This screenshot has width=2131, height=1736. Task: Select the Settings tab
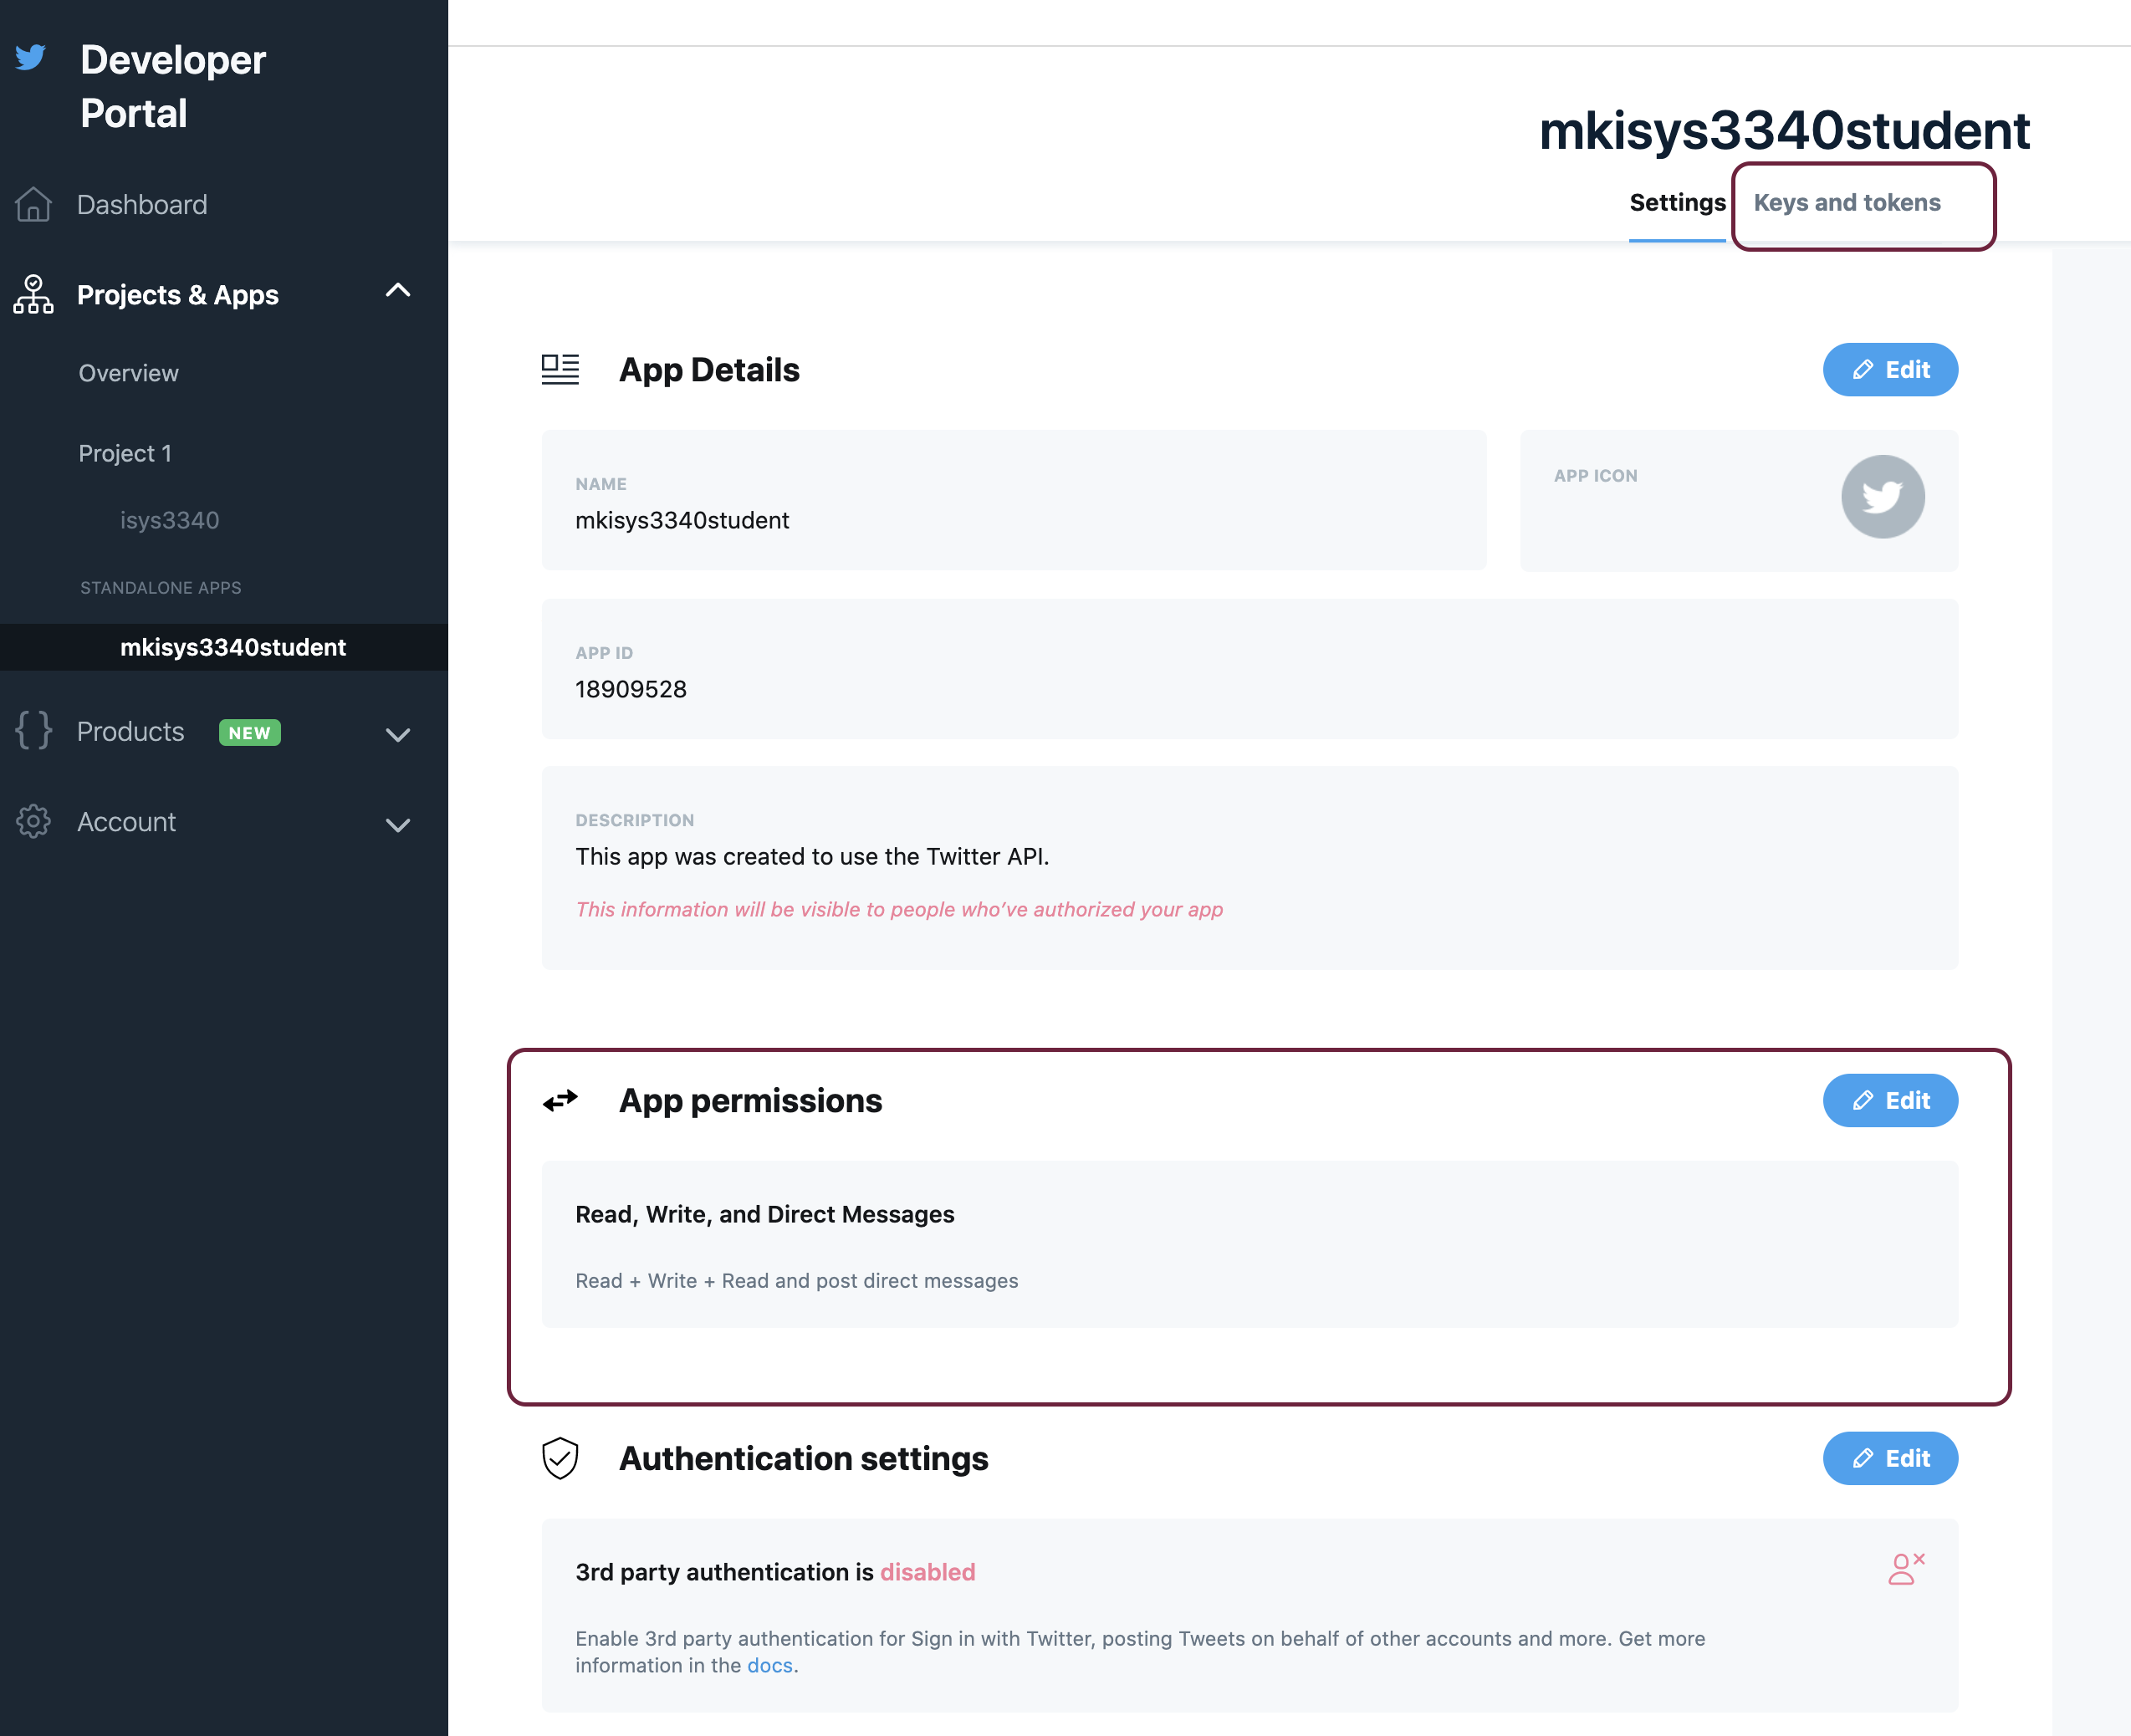(x=1677, y=203)
